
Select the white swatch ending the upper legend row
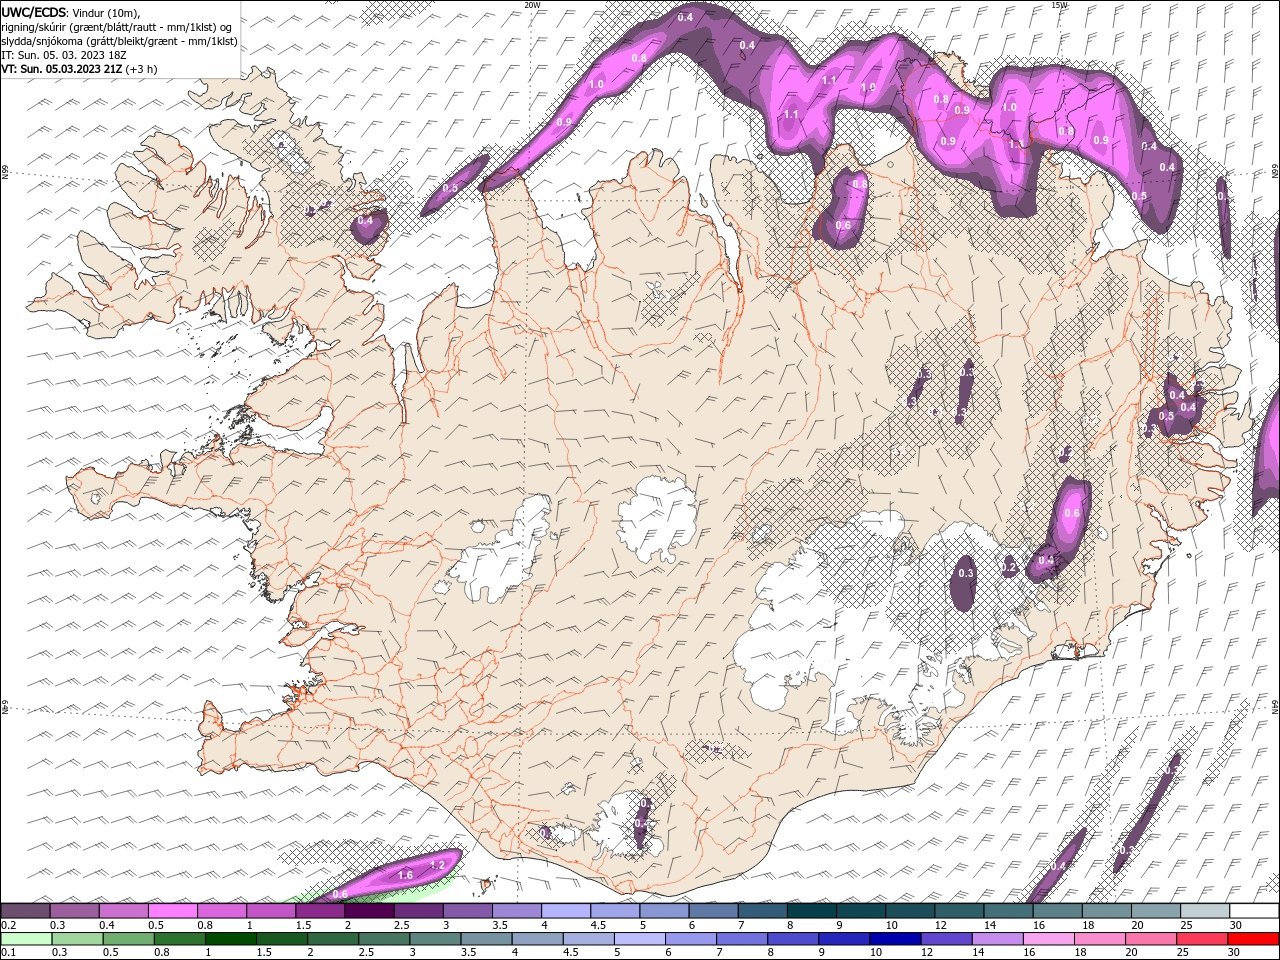tap(1254, 911)
